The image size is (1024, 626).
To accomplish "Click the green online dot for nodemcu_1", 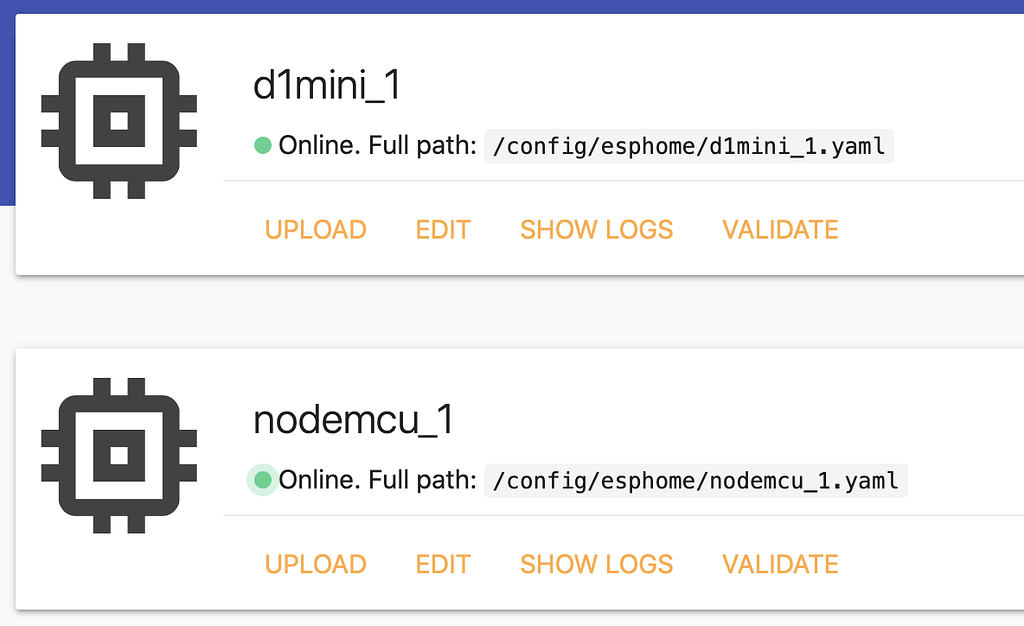I will [x=263, y=480].
